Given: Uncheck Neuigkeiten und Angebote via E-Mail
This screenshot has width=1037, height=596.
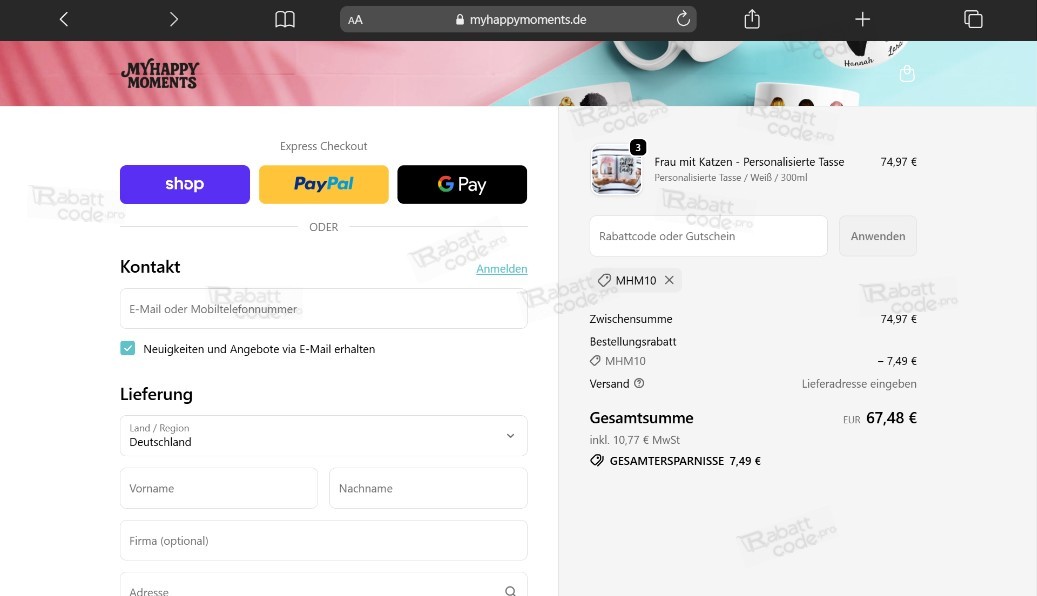Looking at the screenshot, I should [127, 348].
